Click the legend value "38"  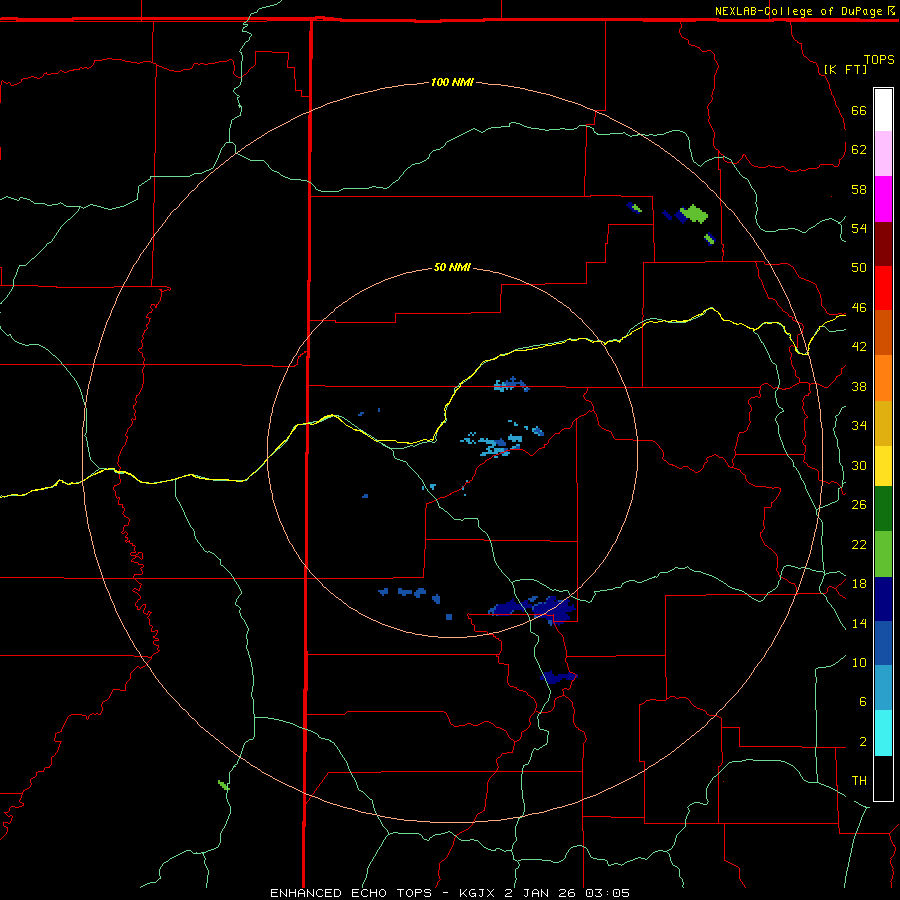pos(859,386)
